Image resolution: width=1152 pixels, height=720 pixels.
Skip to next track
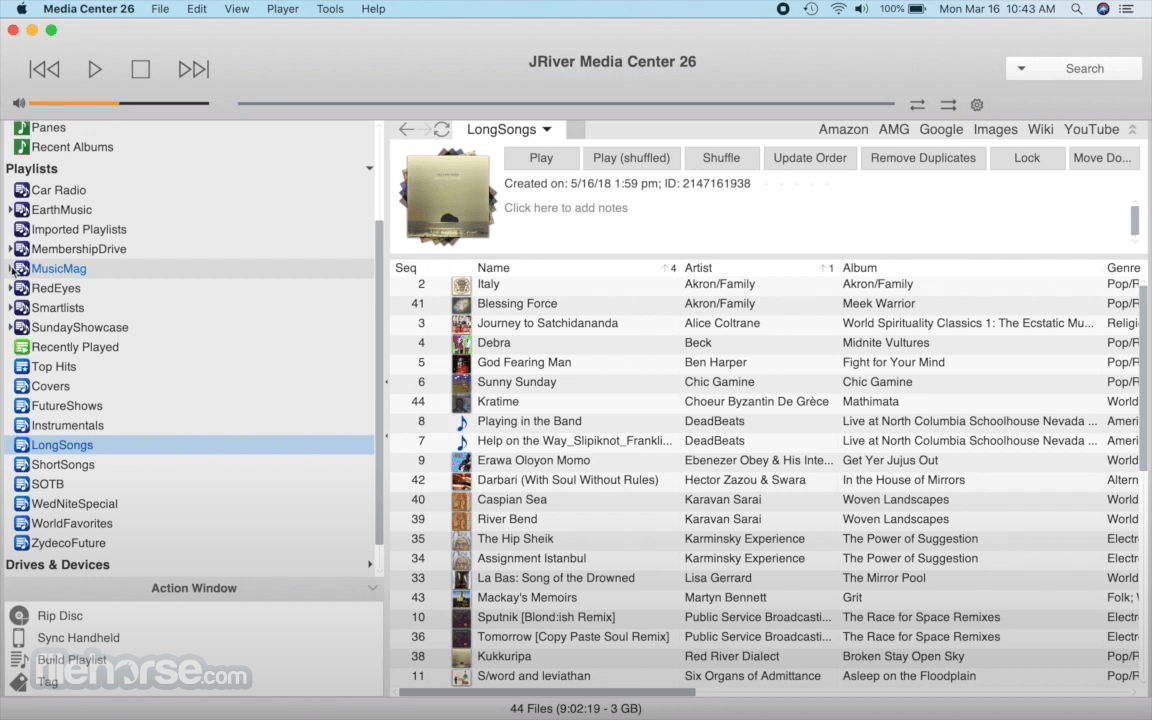tap(194, 69)
